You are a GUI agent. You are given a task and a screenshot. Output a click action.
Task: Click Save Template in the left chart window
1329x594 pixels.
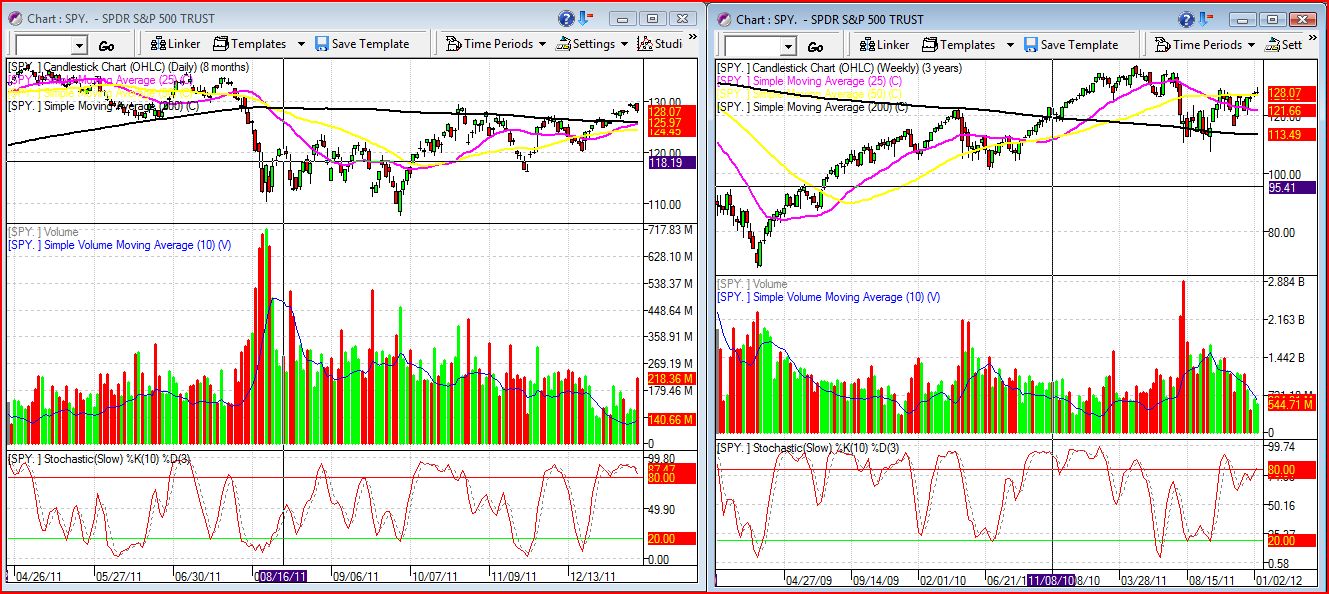[x=362, y=44]
